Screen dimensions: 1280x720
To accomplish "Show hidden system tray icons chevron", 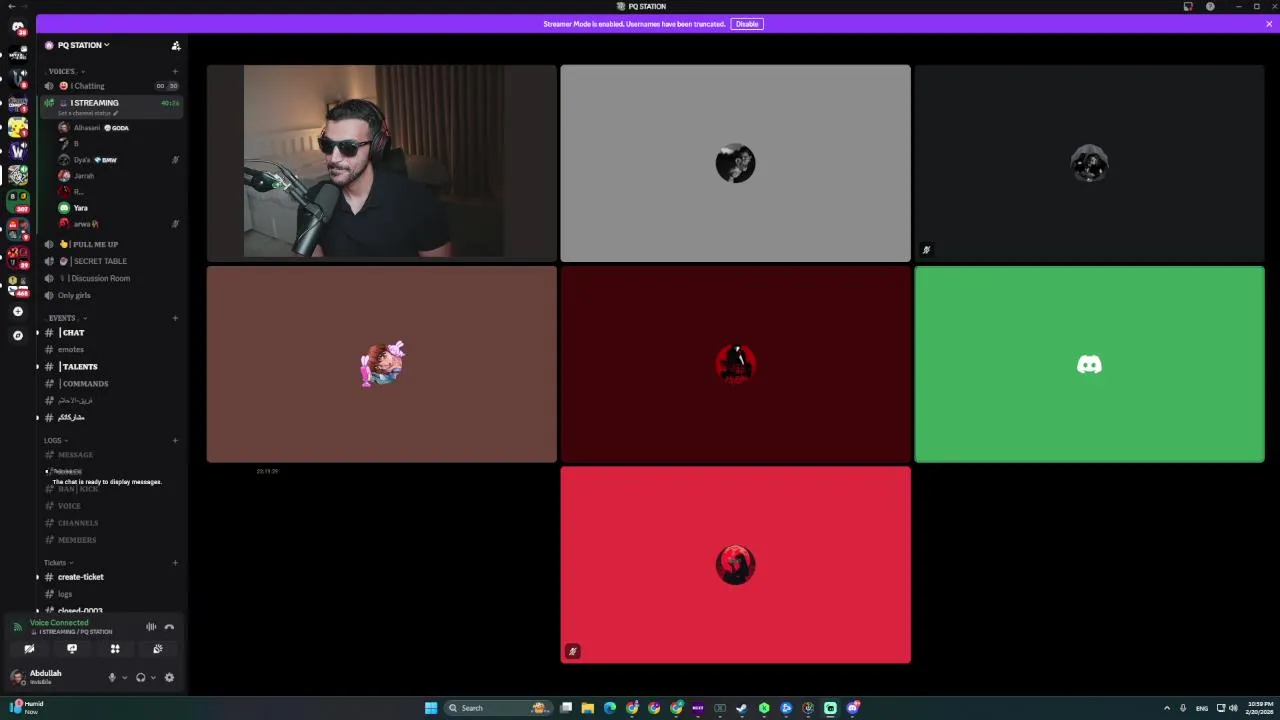I will 1166,708.
